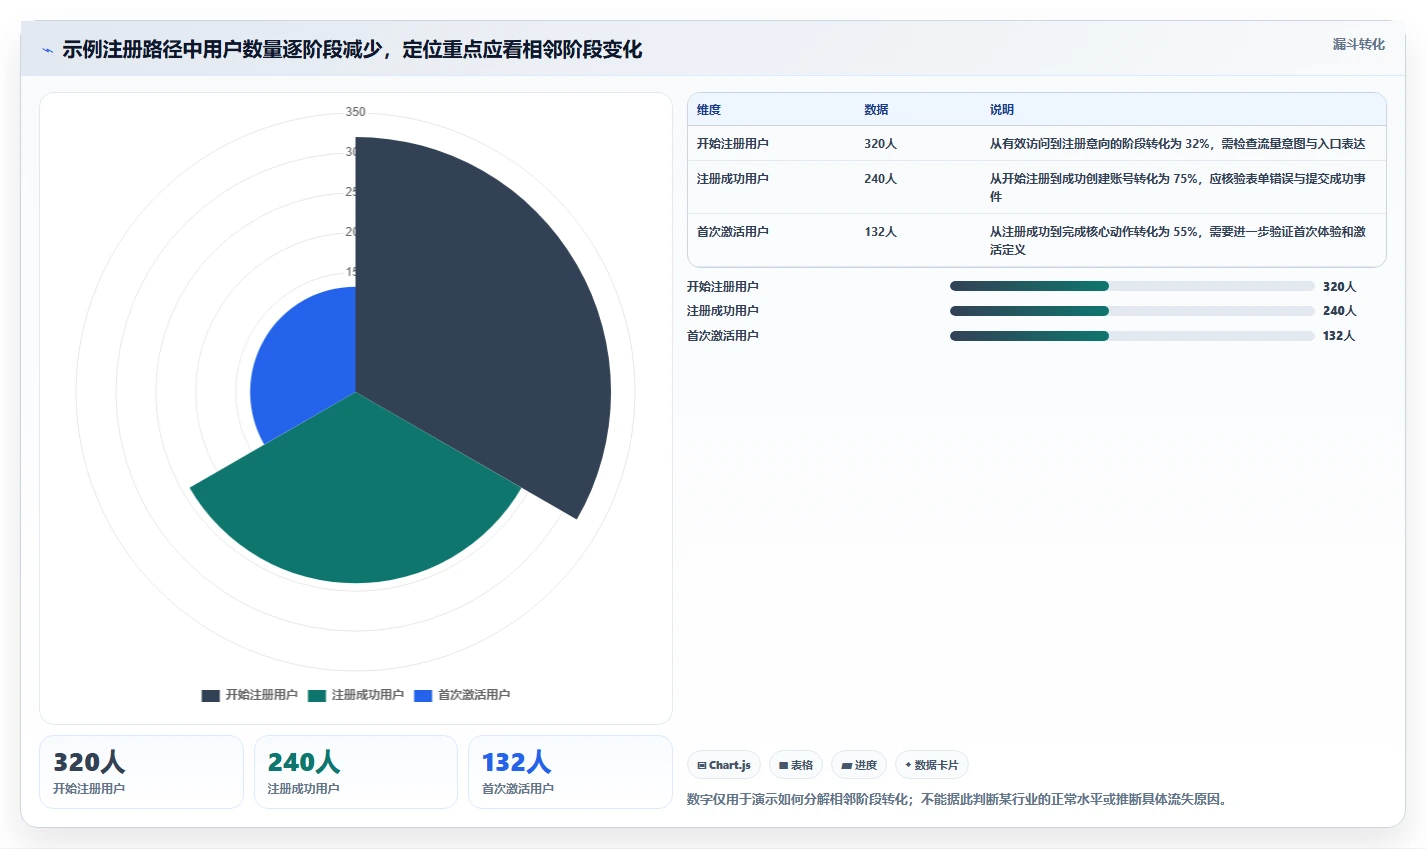Viewport: 1426px width, 849px height.
Task: Click the explanation mentioning 转化为 55%
Action: pos(1178,241)
